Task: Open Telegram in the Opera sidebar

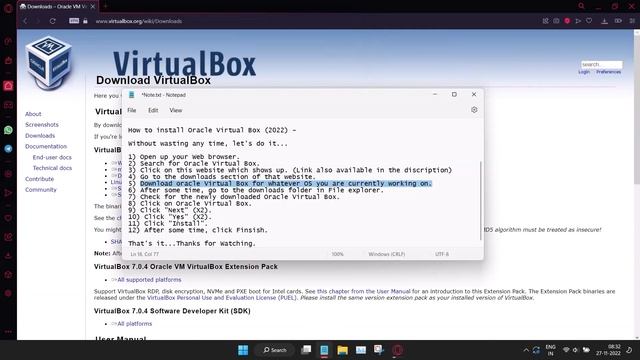Action: pyautogui.click(x=8, y=149)
